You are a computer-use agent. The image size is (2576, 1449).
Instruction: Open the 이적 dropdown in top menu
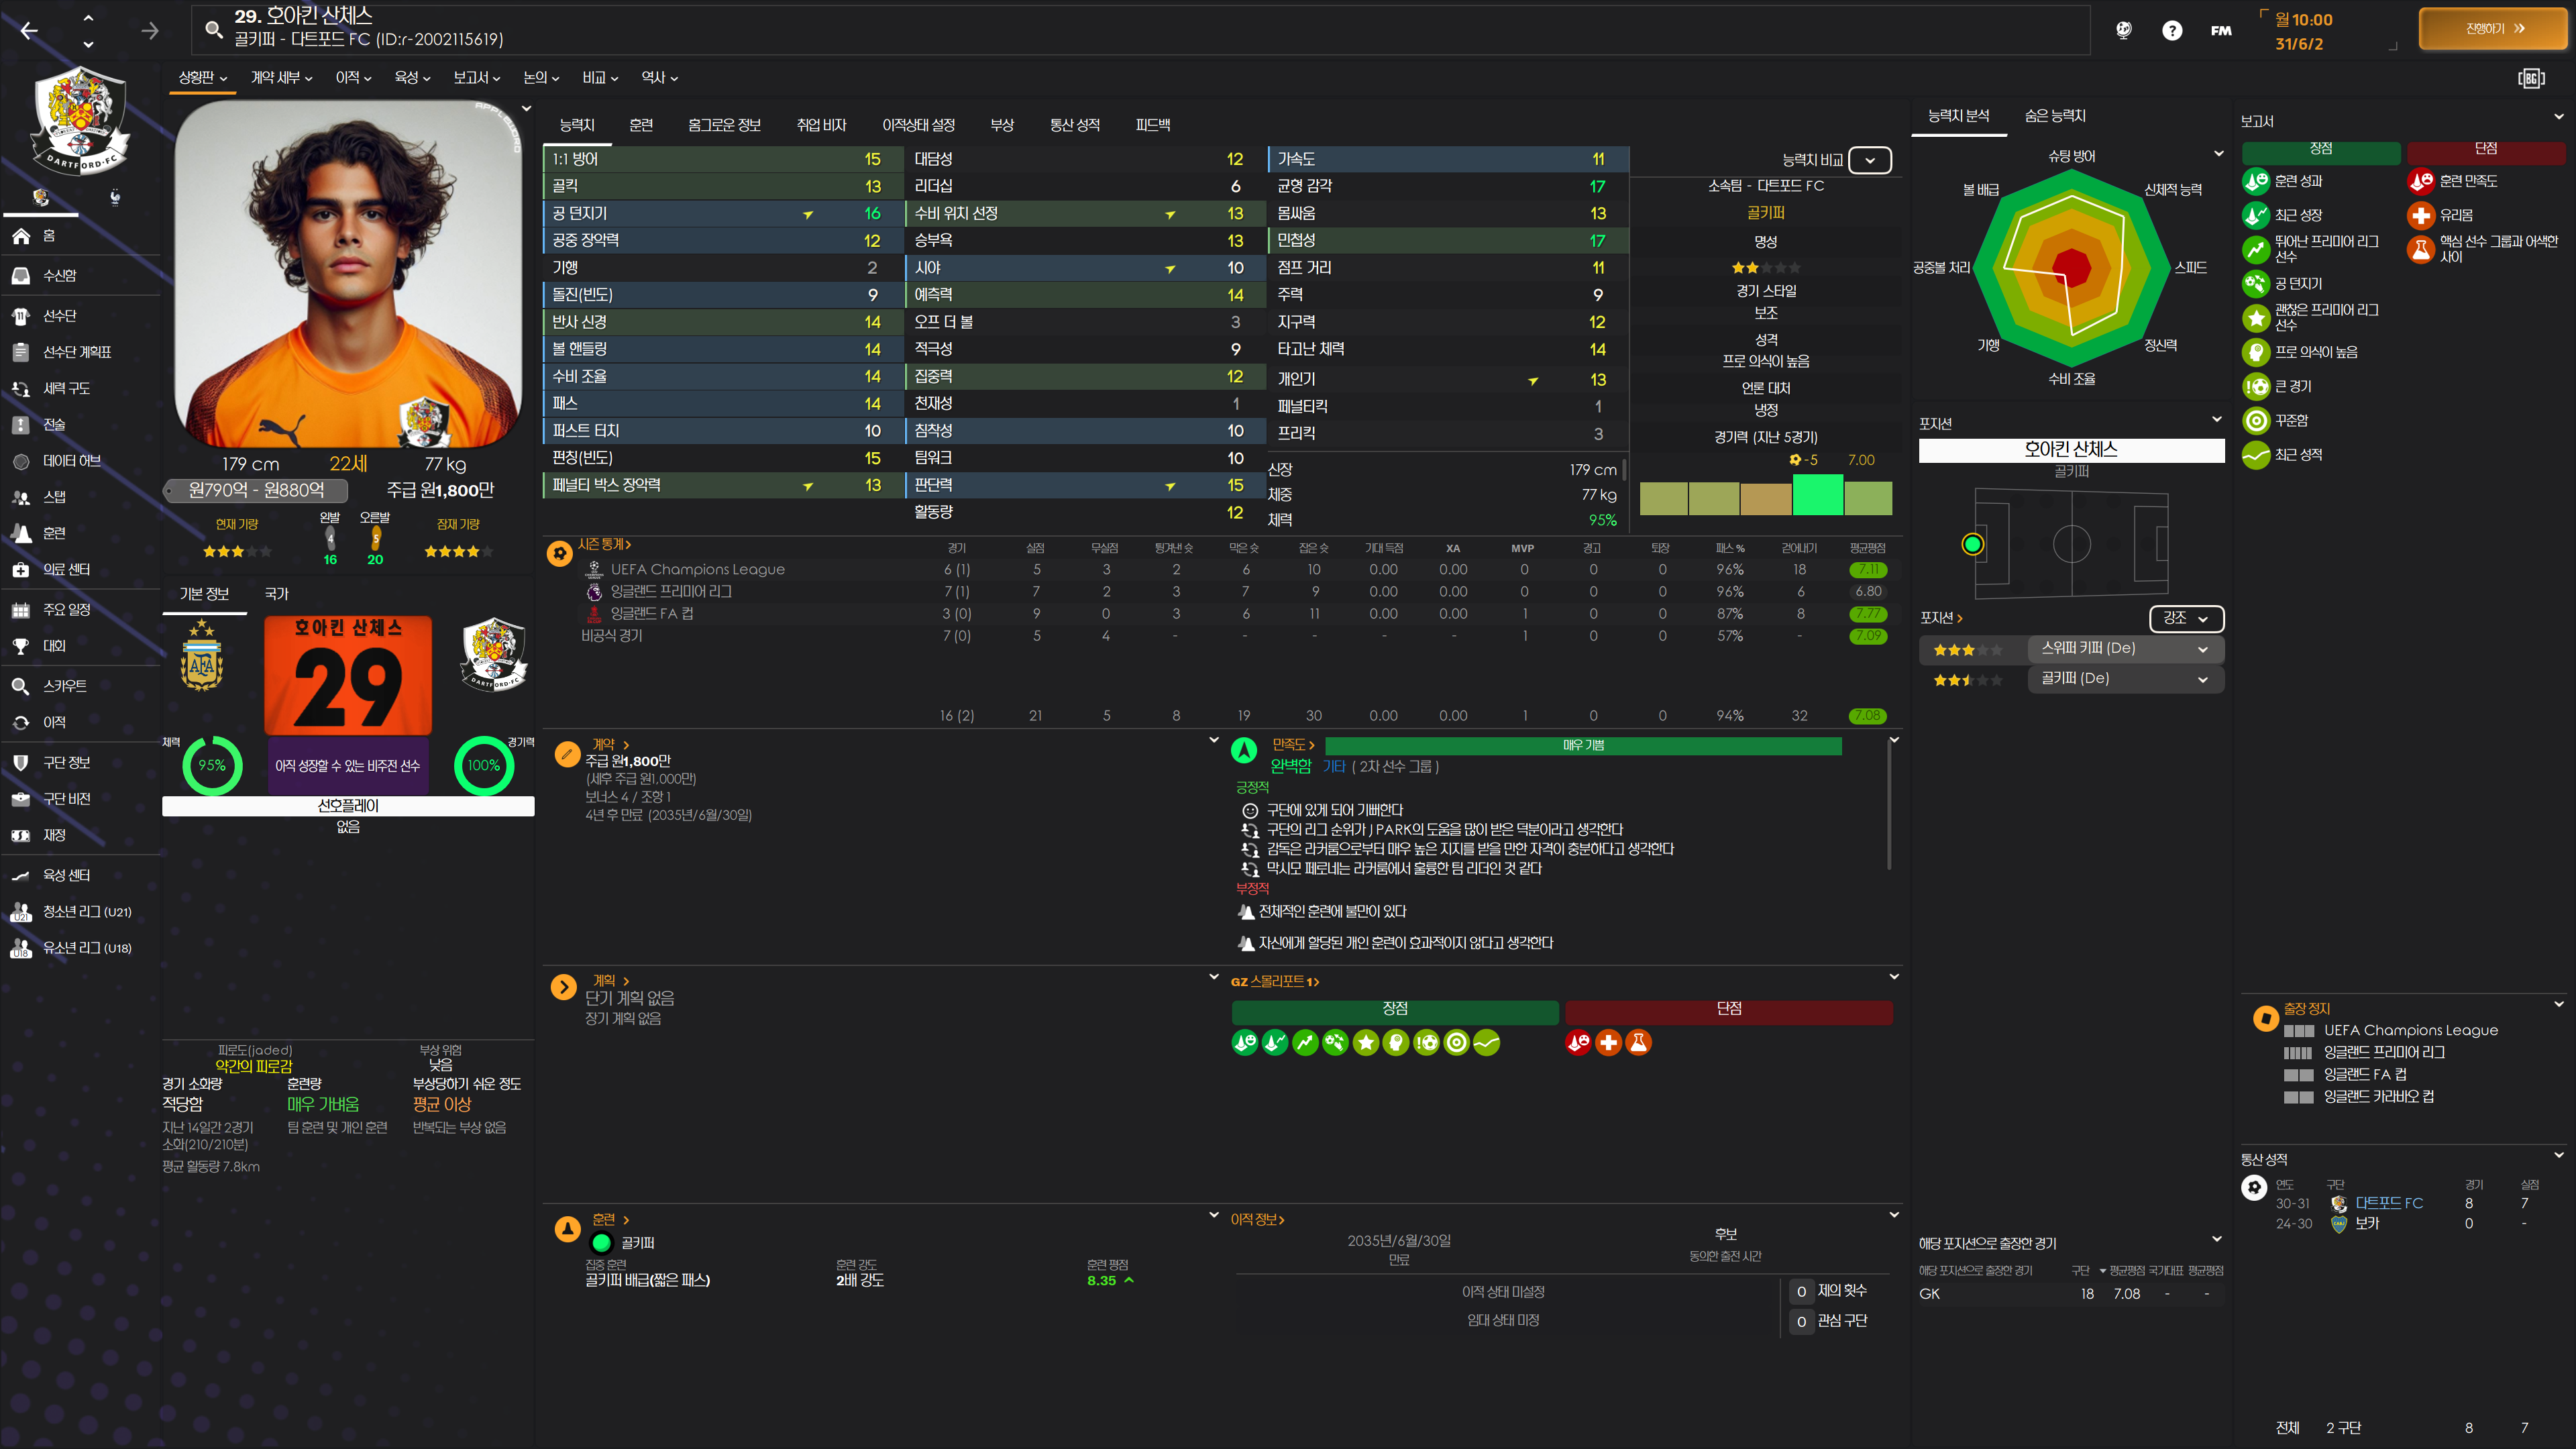point(353,77)
